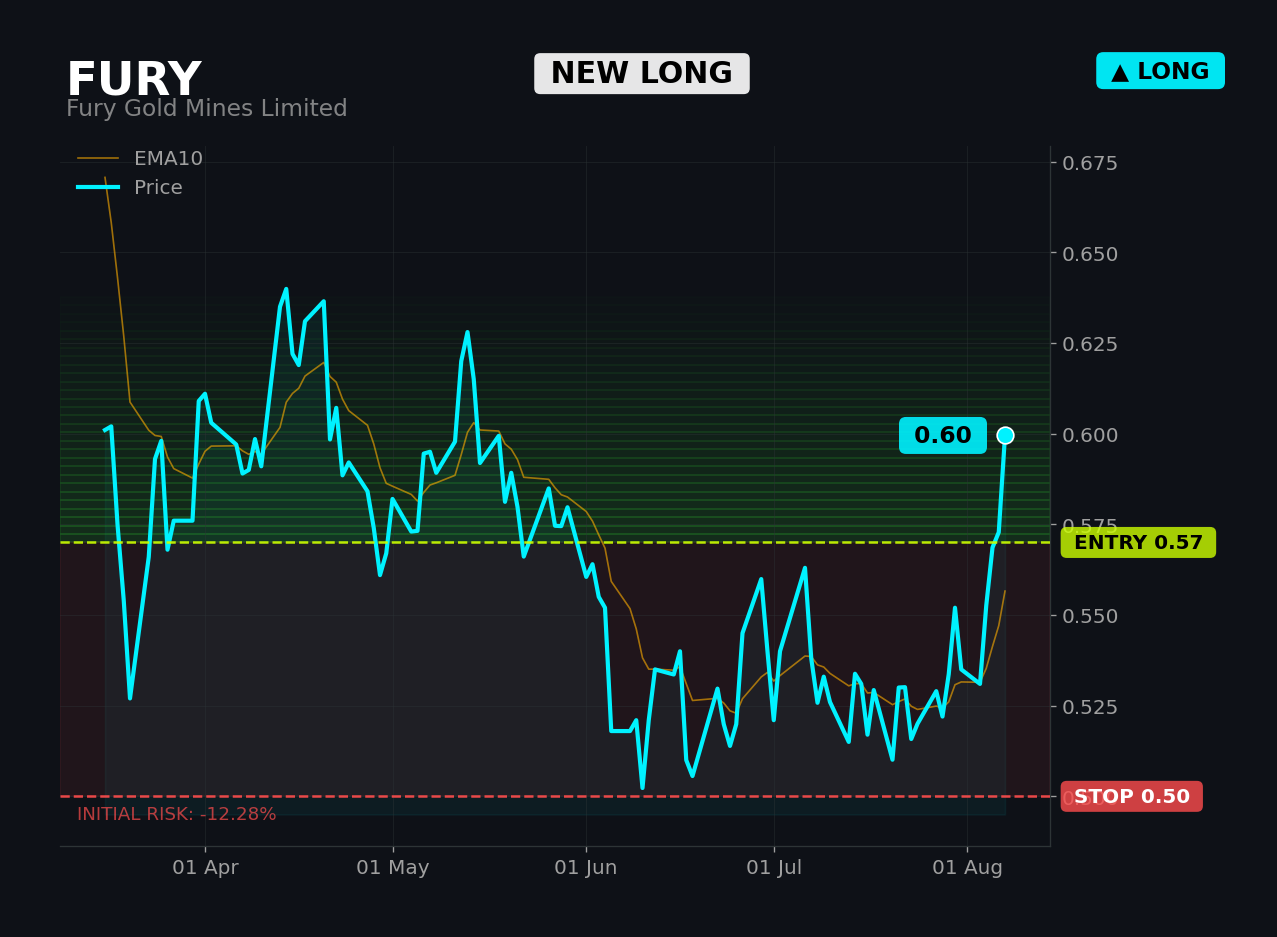Click the Price legend entry
1277x937 pixels.
[130, 188]
